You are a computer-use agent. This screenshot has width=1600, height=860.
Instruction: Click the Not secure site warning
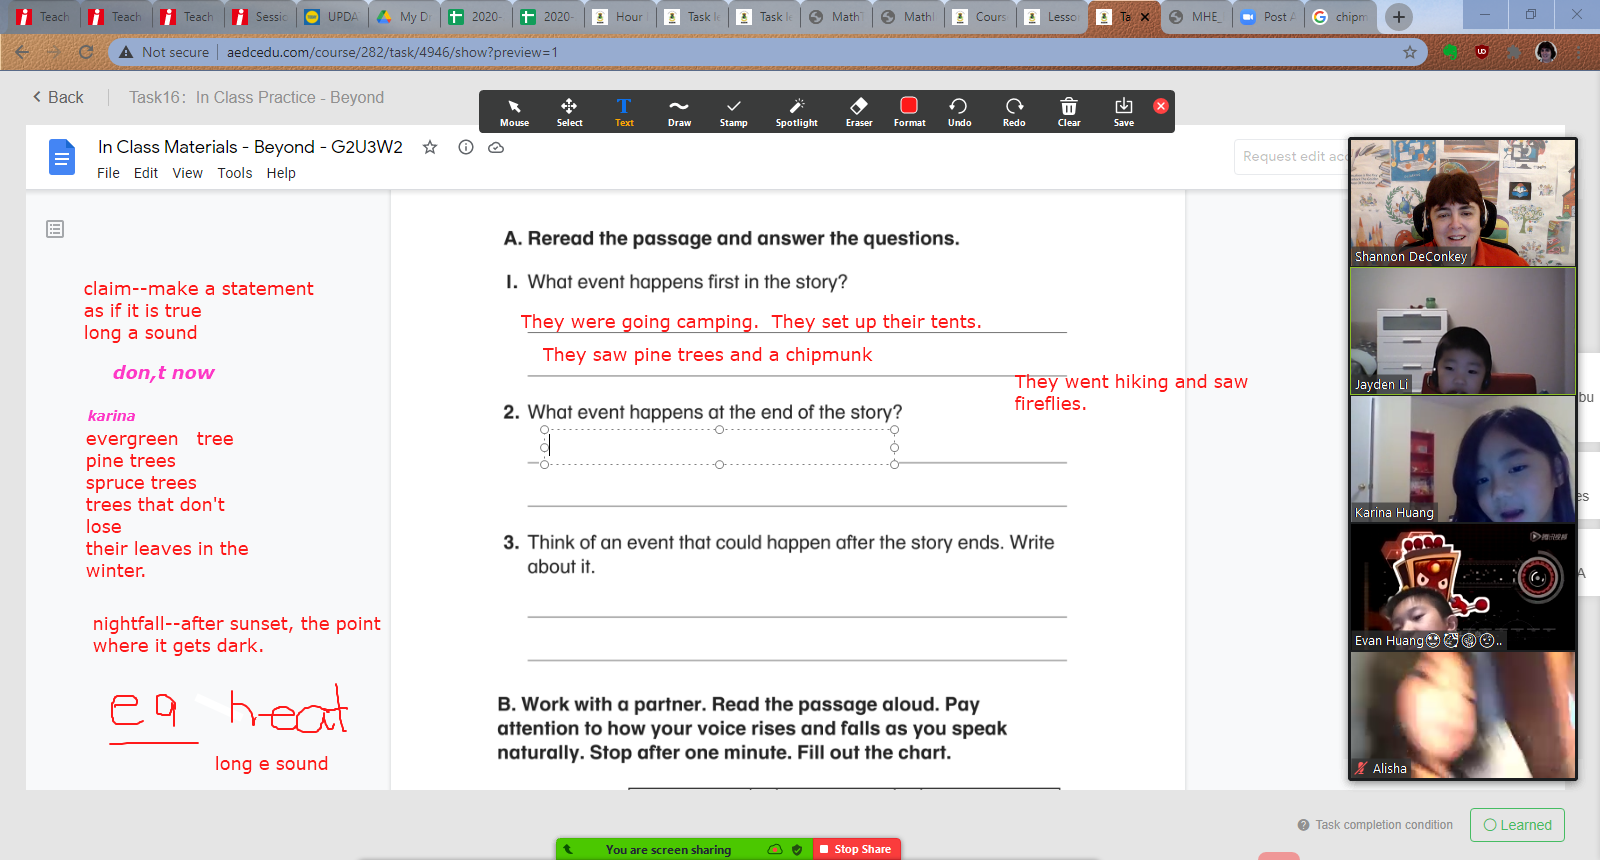(x=164, y=52)
